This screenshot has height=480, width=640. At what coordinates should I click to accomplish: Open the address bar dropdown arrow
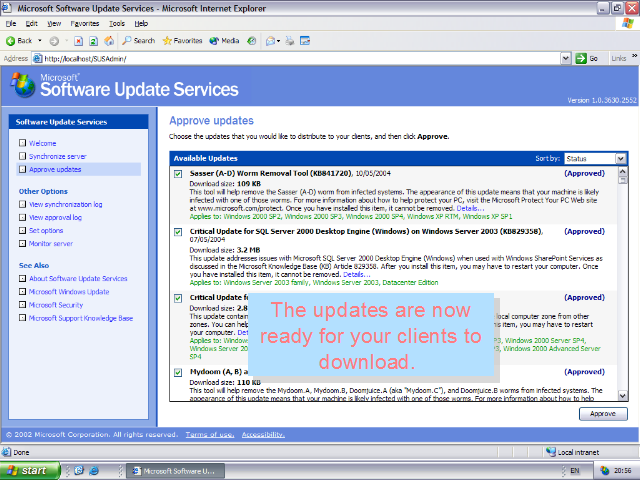pos(565,58)
